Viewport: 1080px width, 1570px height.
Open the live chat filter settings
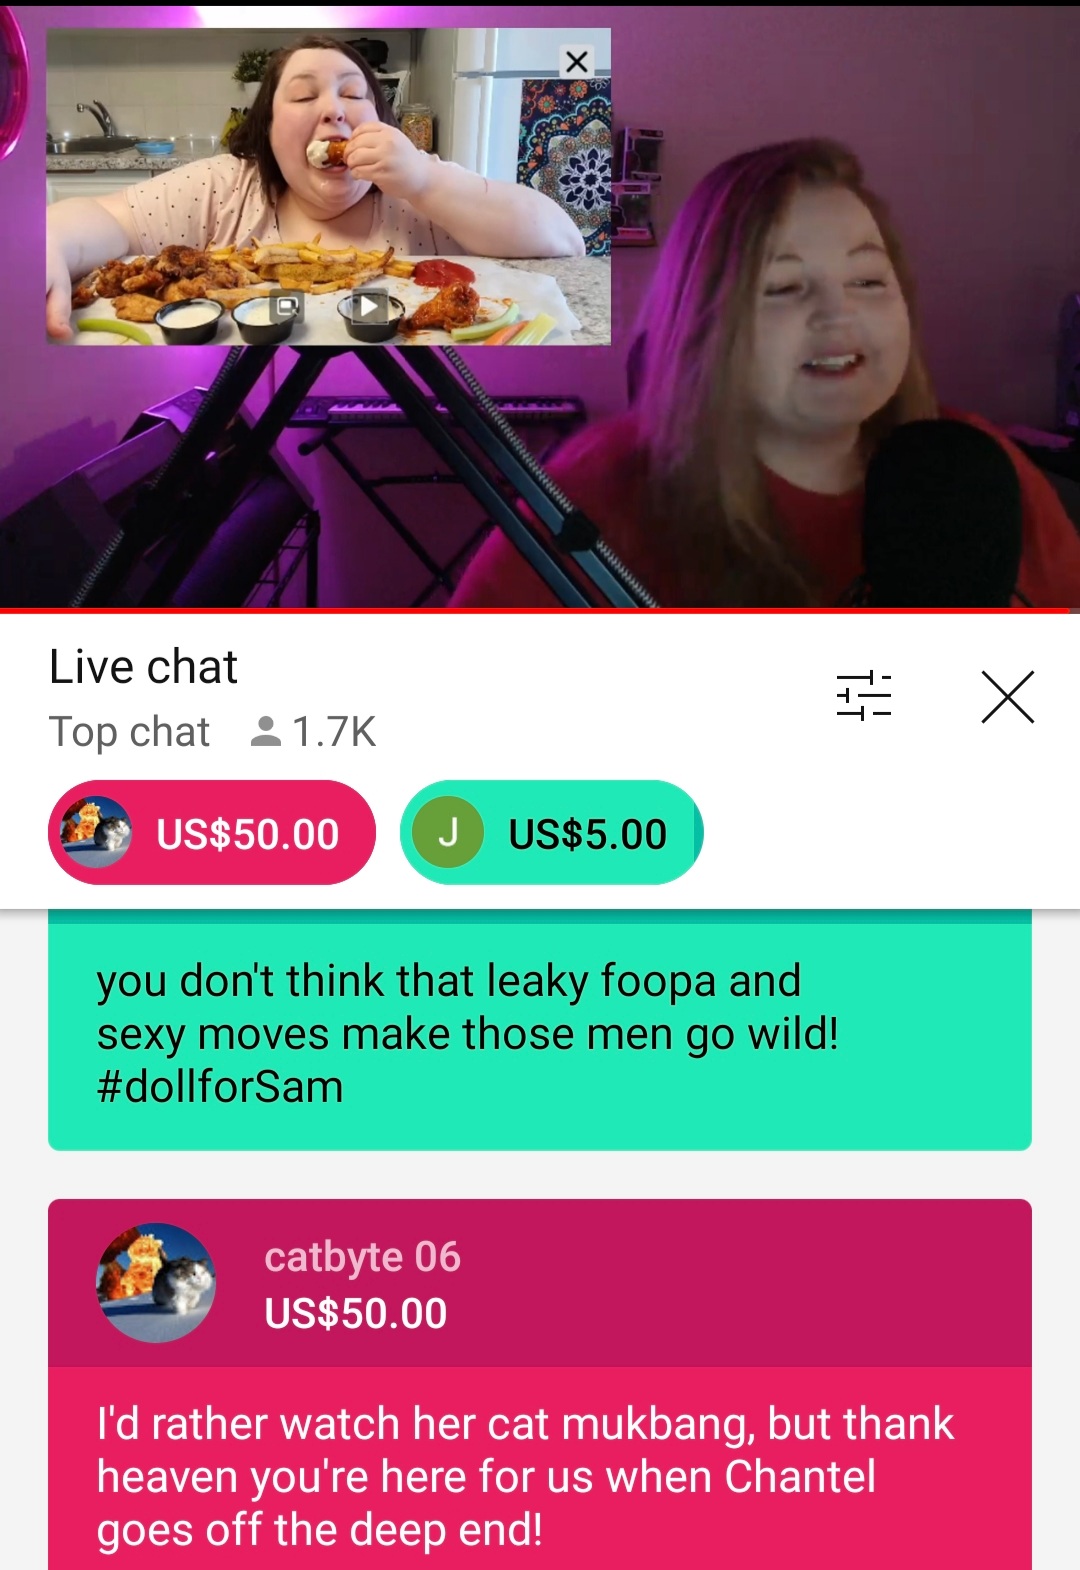pyautogui.click(x=864, y=696)
